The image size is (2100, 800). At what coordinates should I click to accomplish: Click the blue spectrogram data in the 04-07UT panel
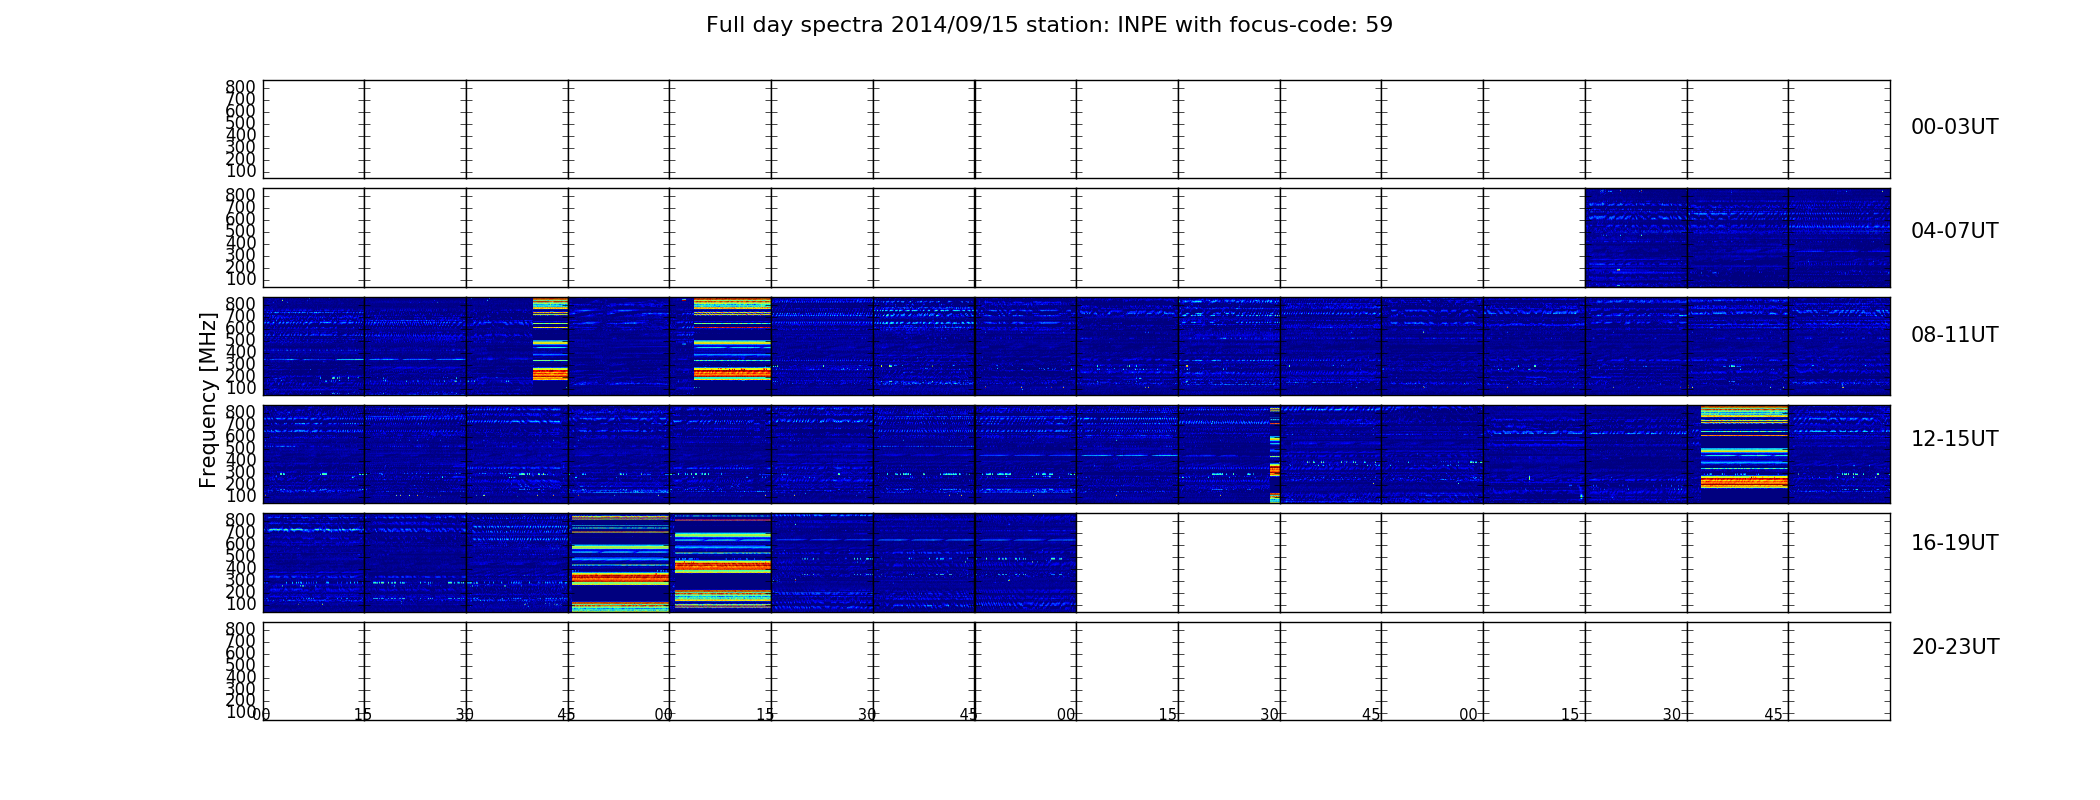click(1737, 238)
